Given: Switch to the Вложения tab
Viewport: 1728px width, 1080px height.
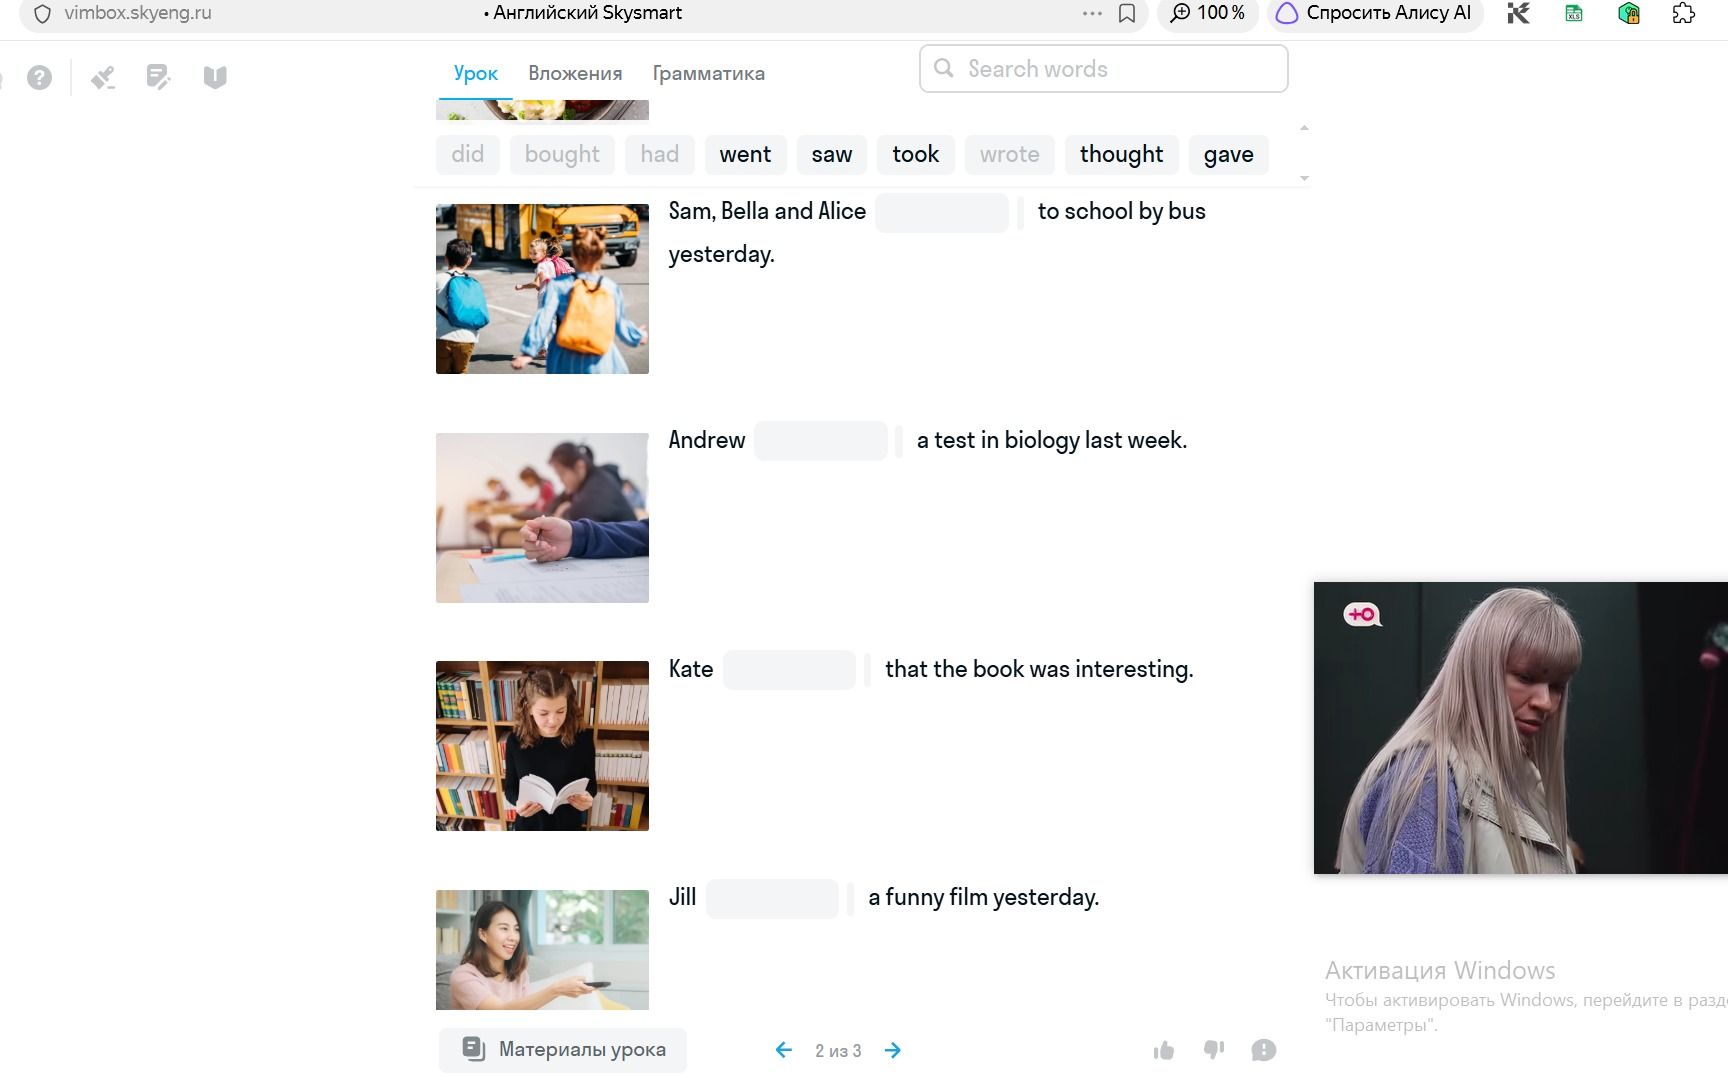Looking at the screenshot, I should [x=575, y=73].
